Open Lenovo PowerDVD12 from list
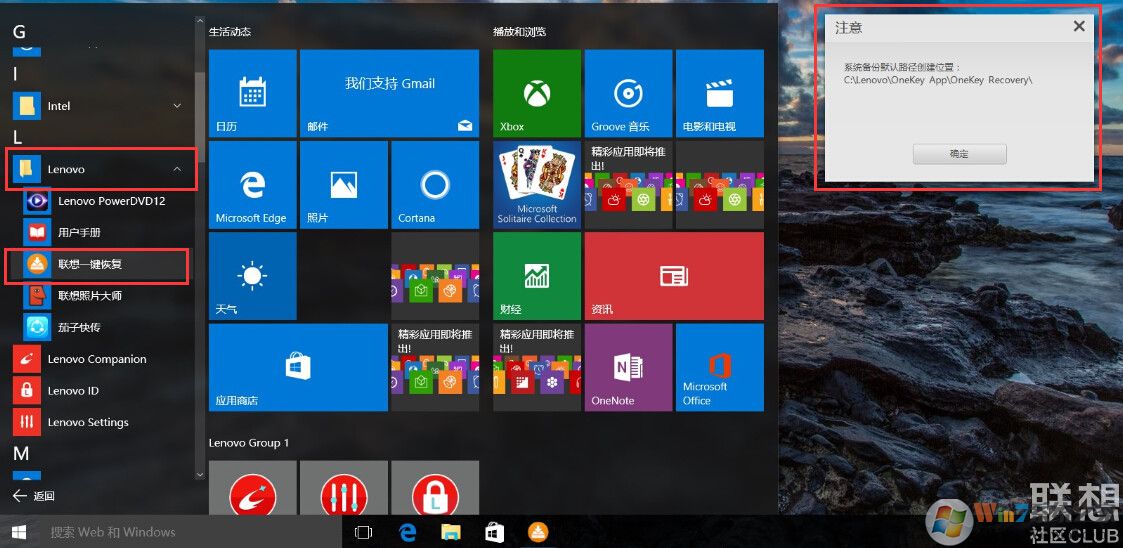 [111, 201]
